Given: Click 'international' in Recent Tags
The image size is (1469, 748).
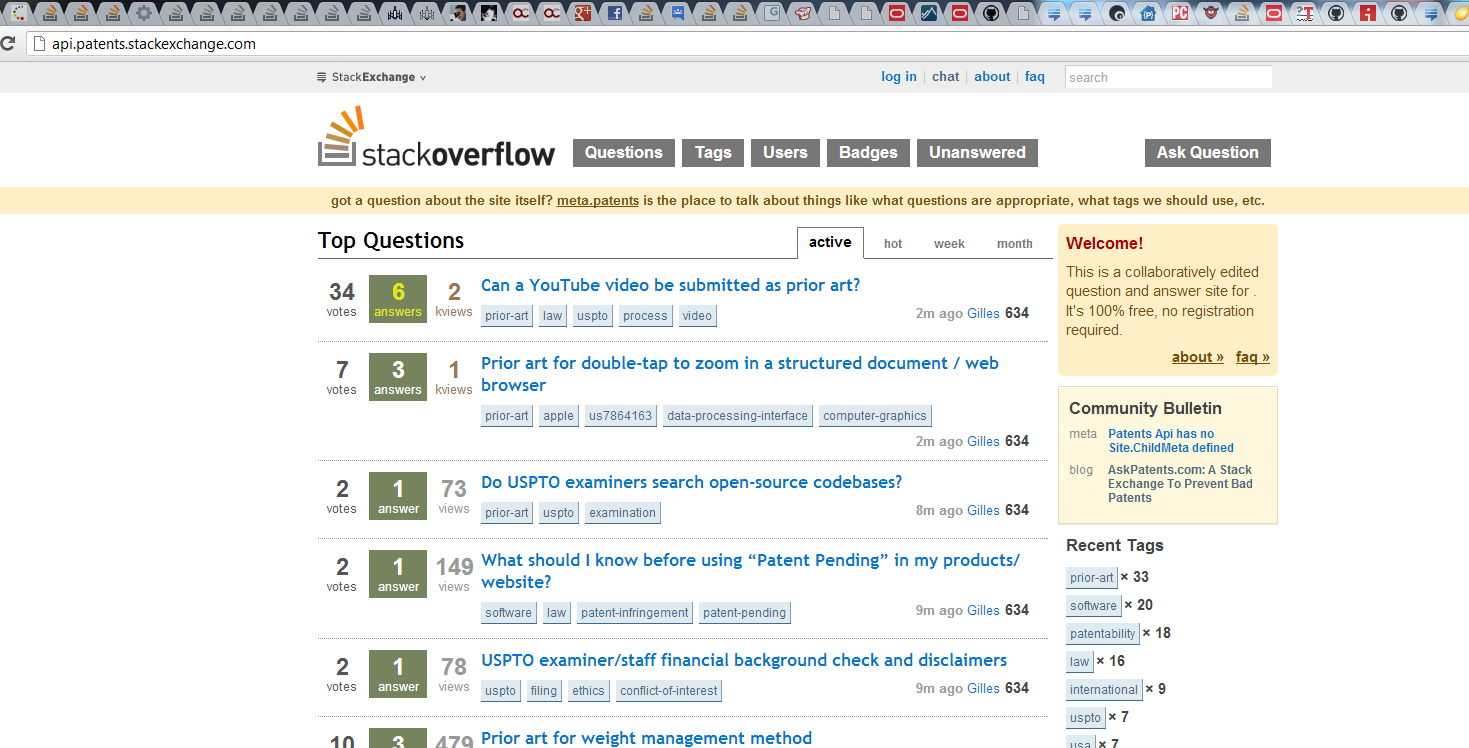Looking at the screenshot, I should 1104,690.
